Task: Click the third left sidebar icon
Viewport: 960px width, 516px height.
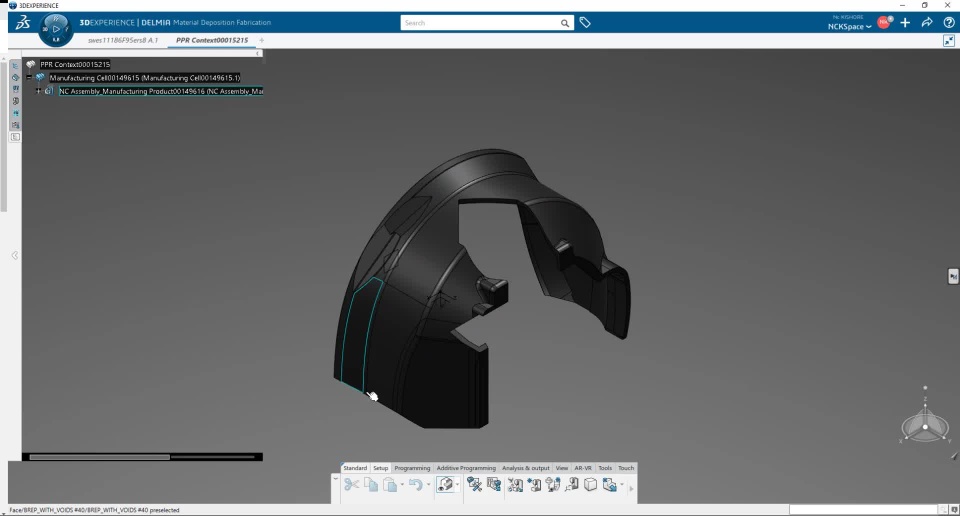Action: click(15, 89)
